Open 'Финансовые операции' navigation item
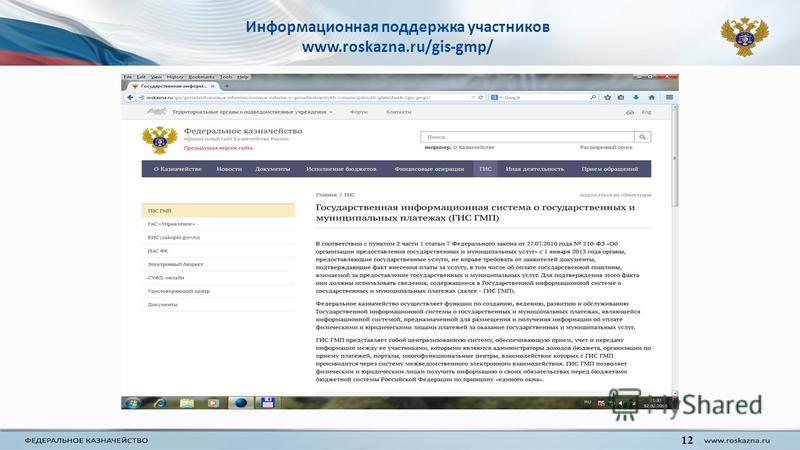 pos(429,169)
